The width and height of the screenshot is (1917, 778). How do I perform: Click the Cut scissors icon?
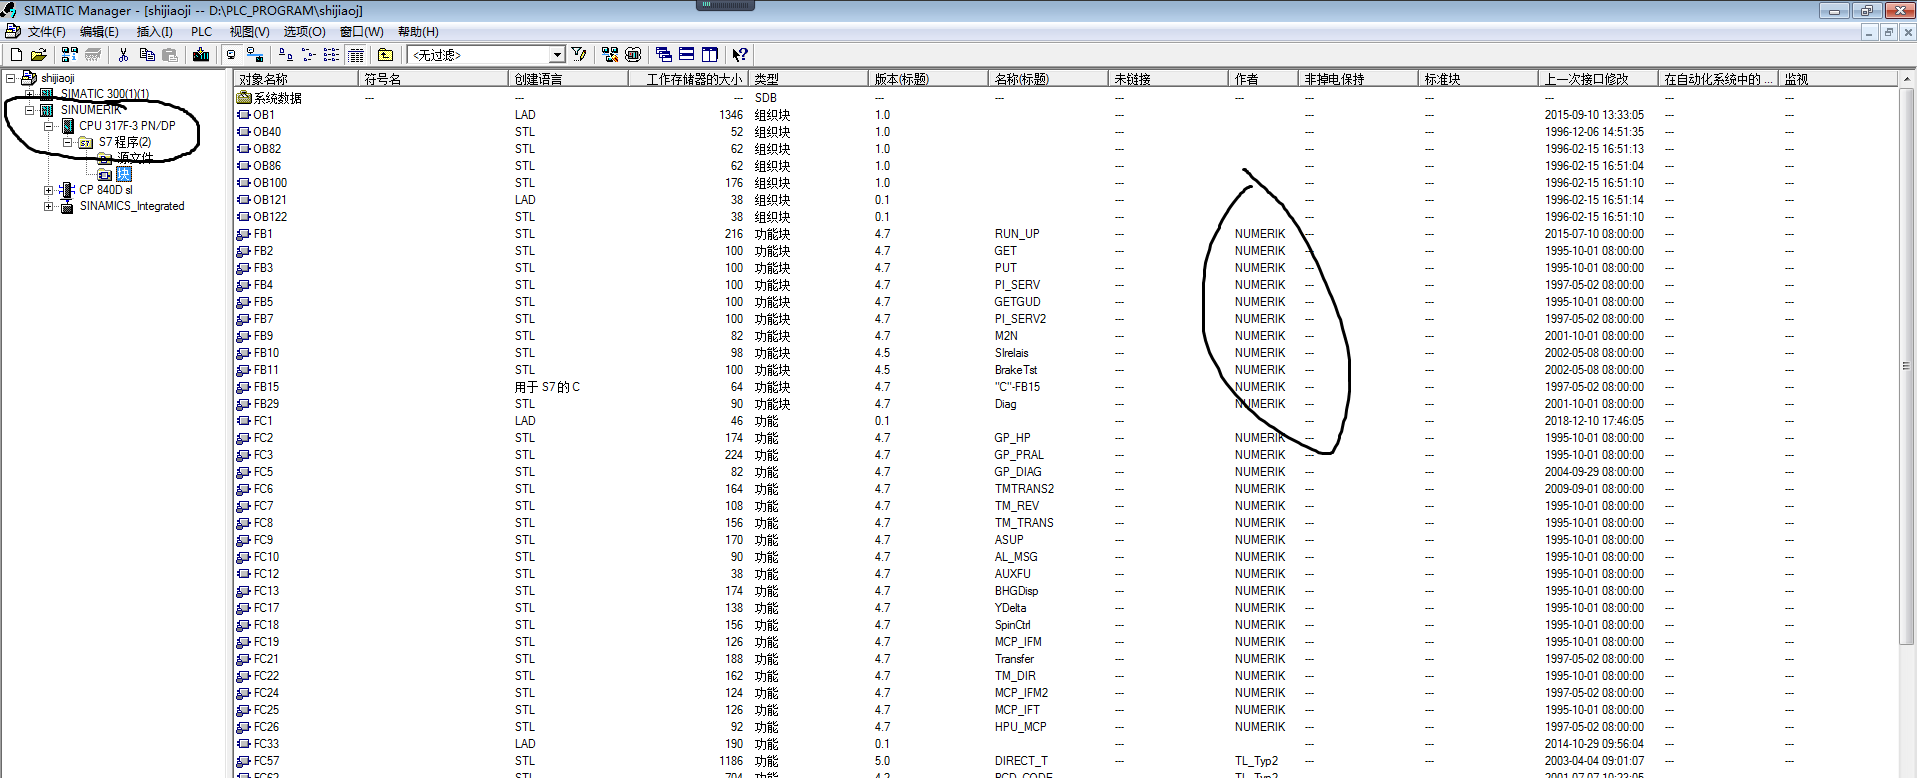(123, 55)
